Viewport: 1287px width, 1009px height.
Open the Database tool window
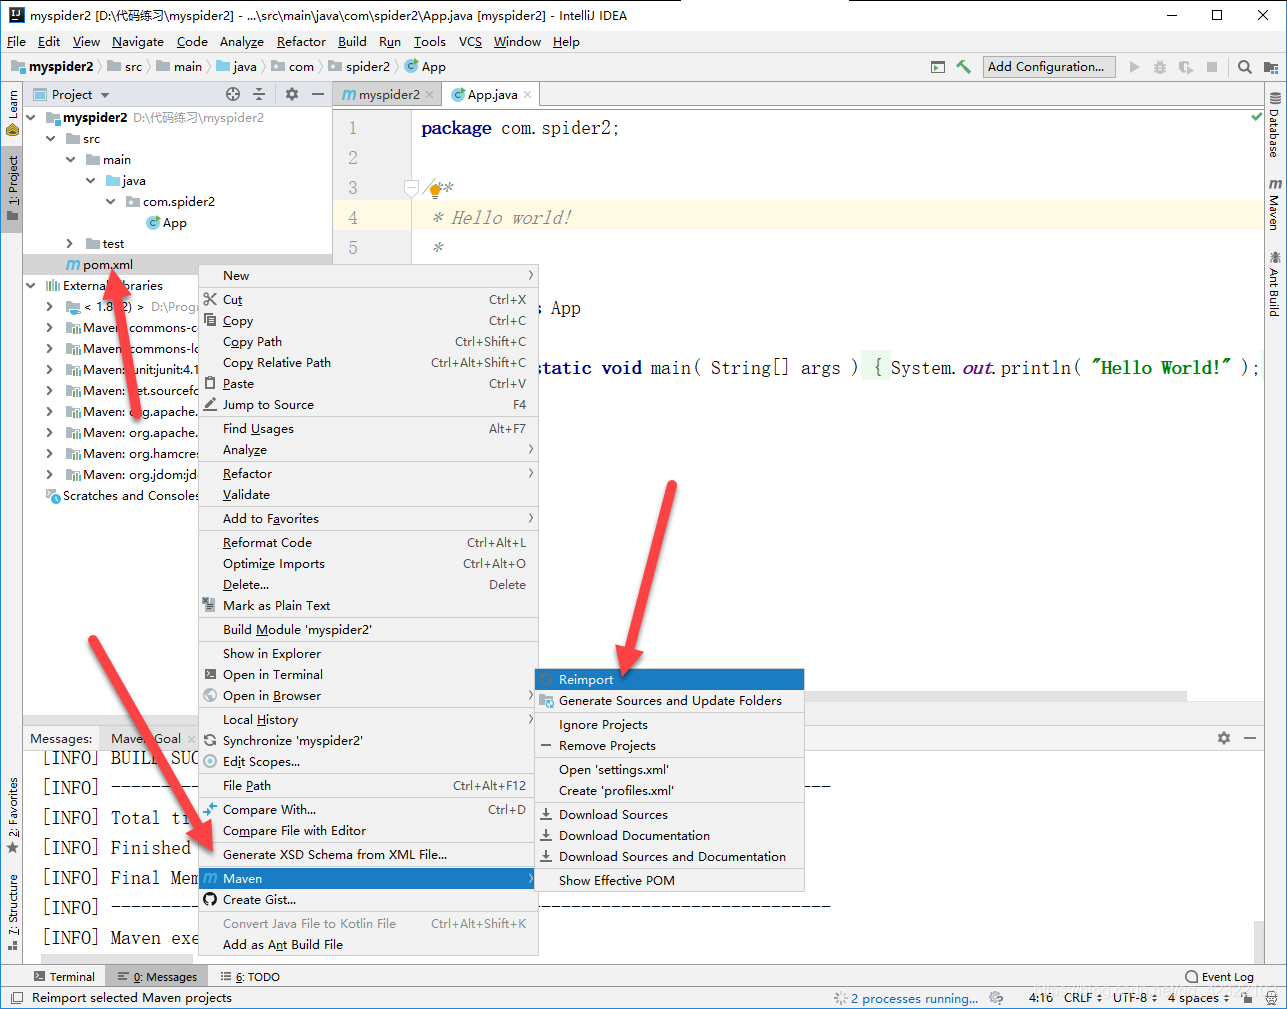(x=1275, y=126)
